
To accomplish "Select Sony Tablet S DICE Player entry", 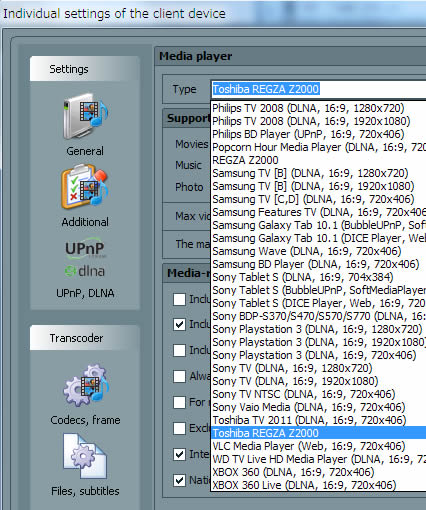I will pyautogui.click(x=319, y=303).
